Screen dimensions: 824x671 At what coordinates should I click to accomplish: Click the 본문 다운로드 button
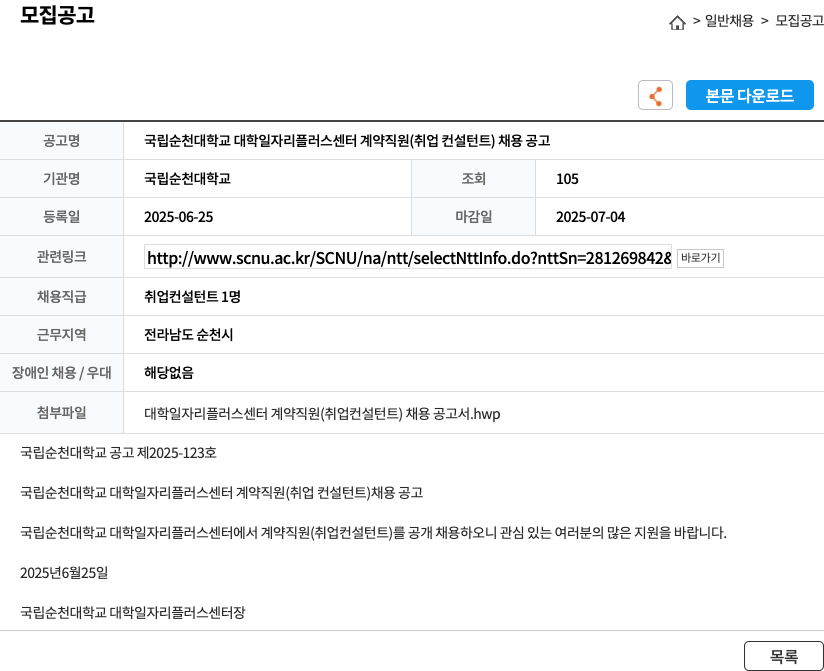[x=749, y=95]
